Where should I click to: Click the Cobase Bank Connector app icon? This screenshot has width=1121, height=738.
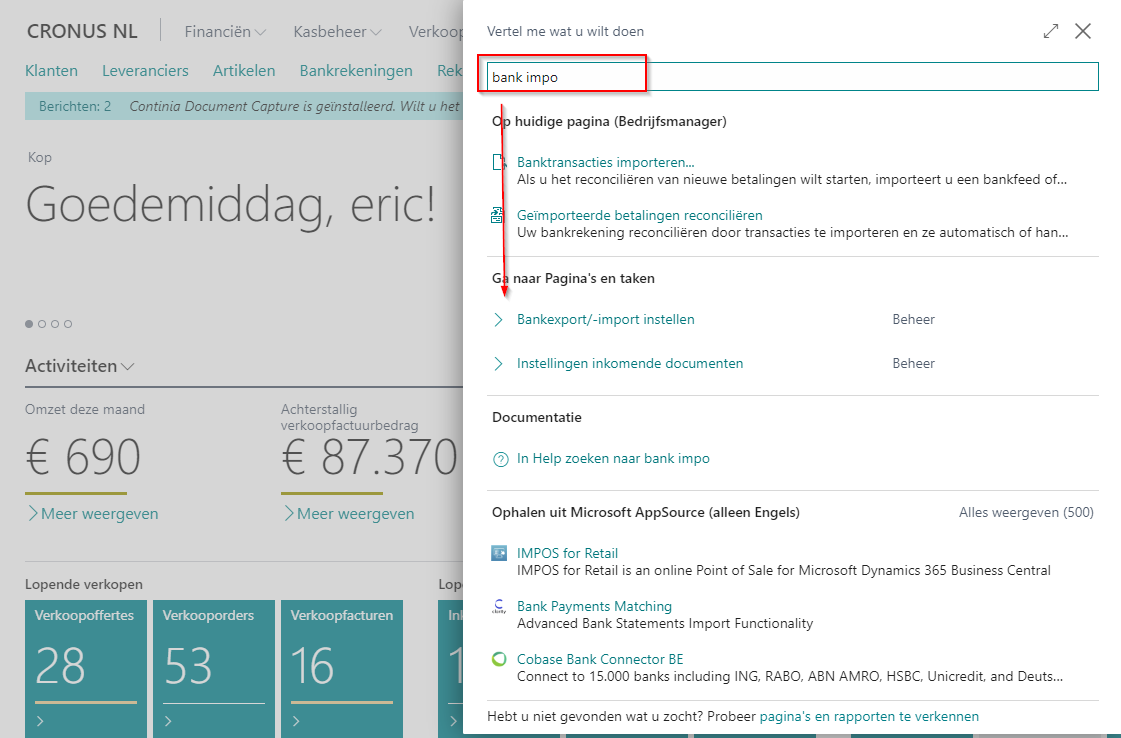(499, 659)
